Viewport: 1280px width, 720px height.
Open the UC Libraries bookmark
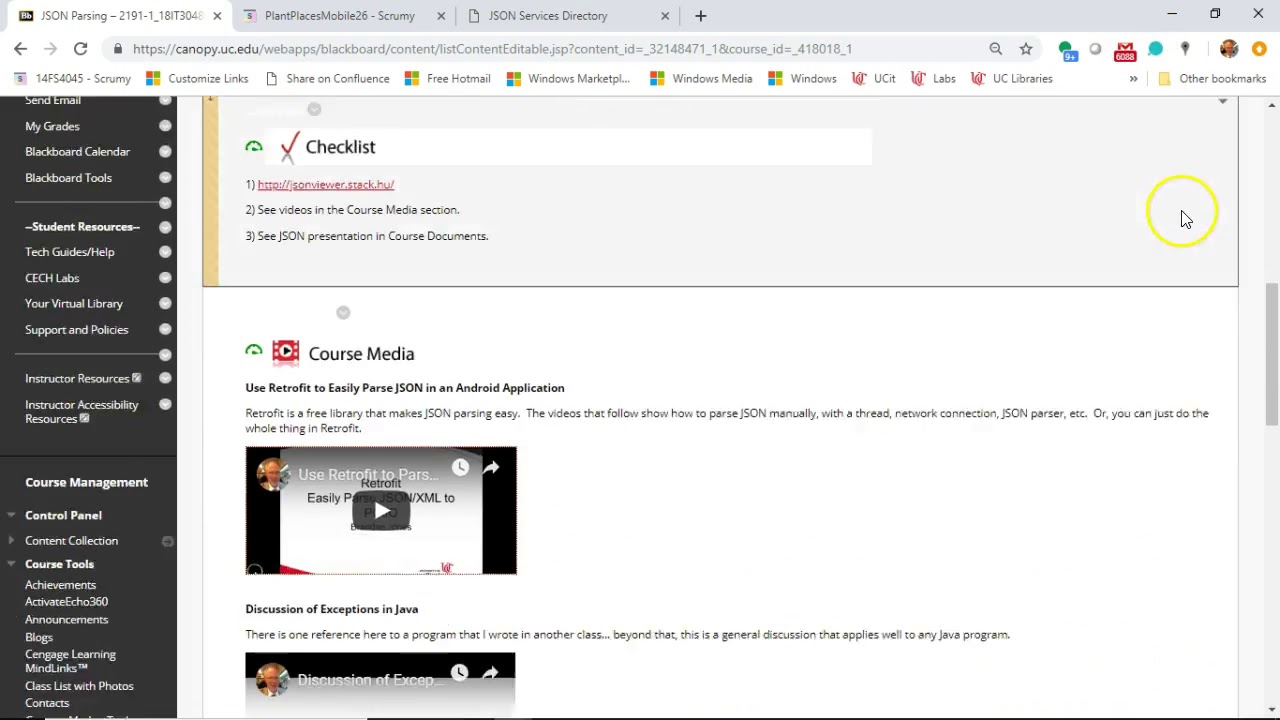(x=1011, y=78)
